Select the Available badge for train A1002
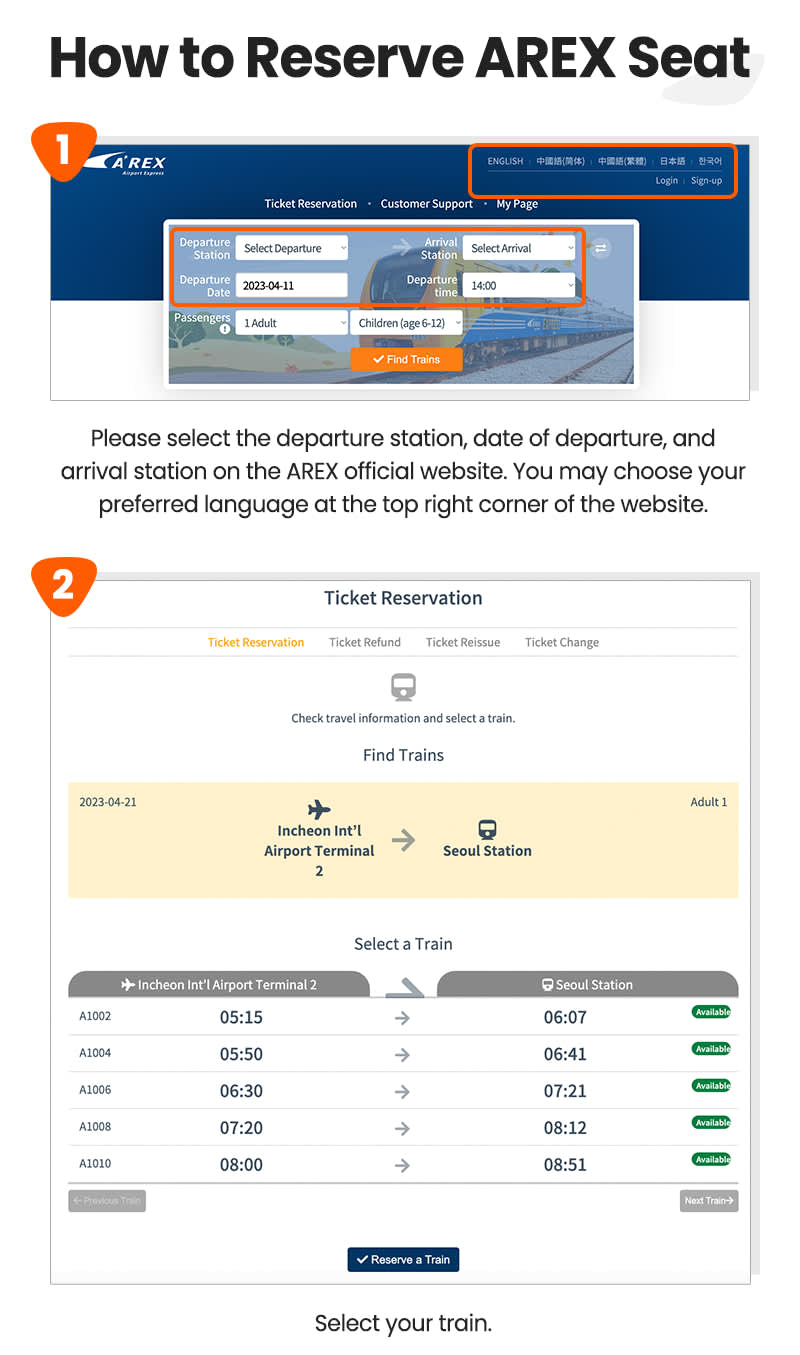This screenshot has width=800, height=1355. [x=711, y=1012]
